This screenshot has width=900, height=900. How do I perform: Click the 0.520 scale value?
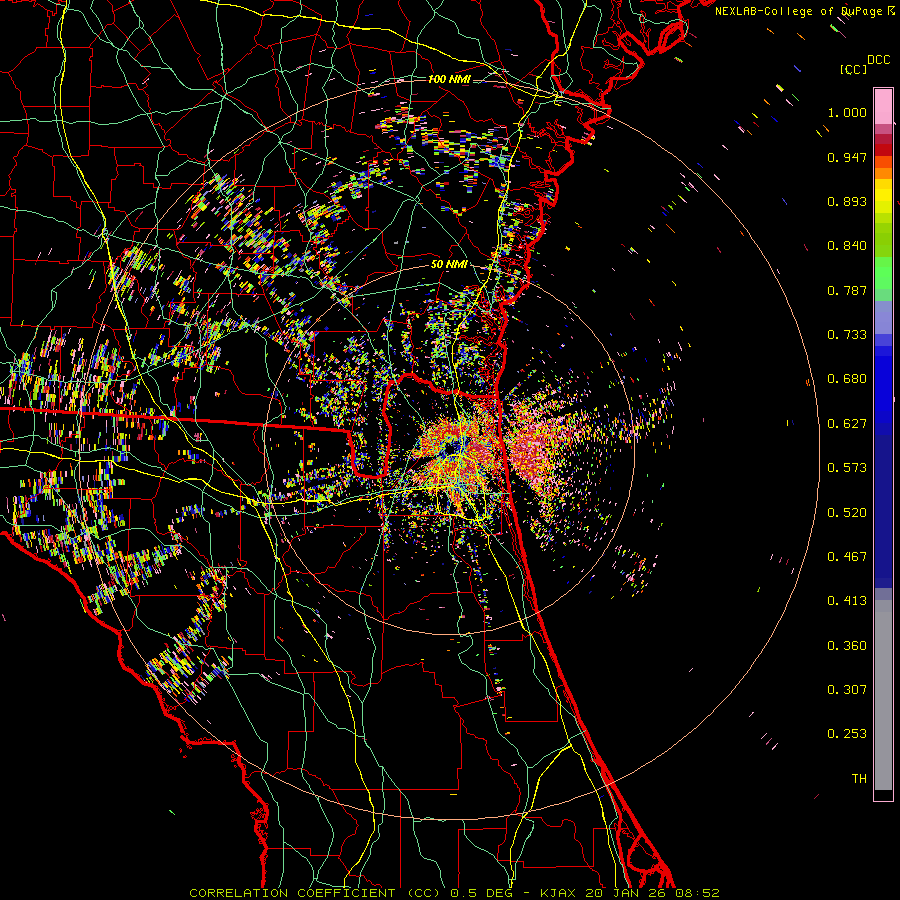tap(847, 513)
